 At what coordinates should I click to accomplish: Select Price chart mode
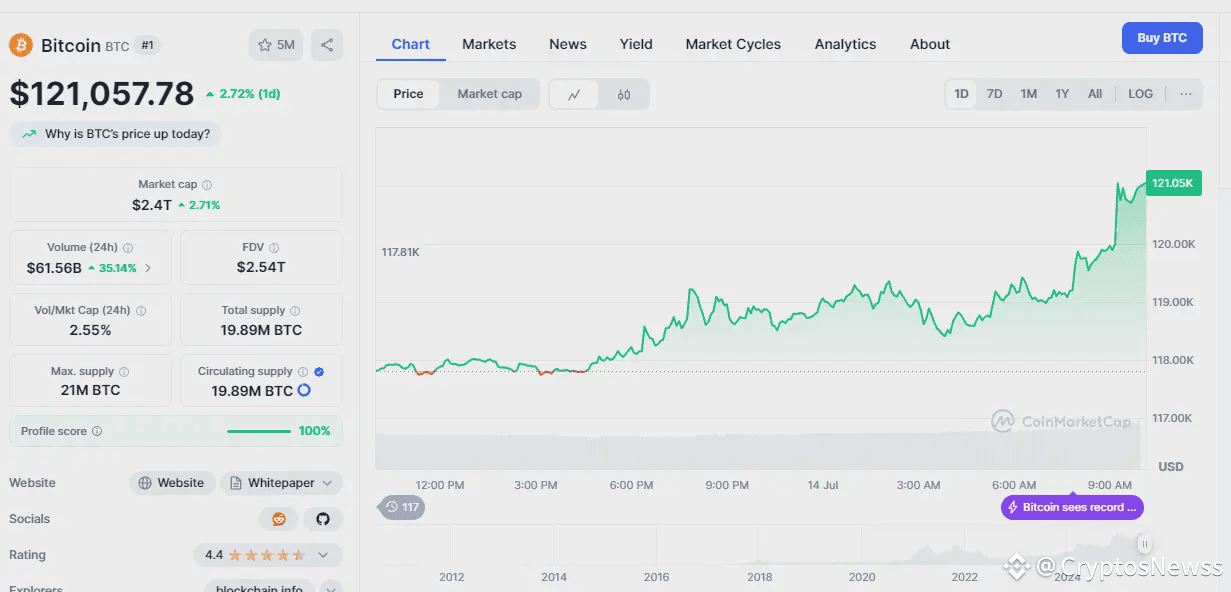408,94
